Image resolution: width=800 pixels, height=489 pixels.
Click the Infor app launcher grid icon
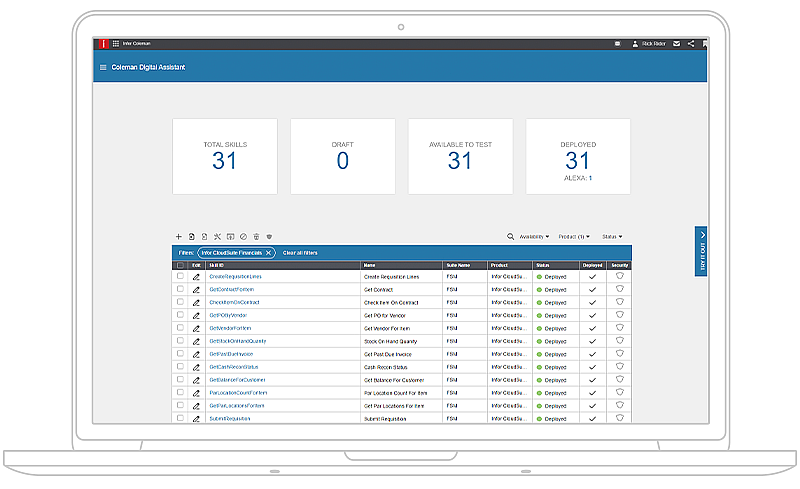(116, 44)
